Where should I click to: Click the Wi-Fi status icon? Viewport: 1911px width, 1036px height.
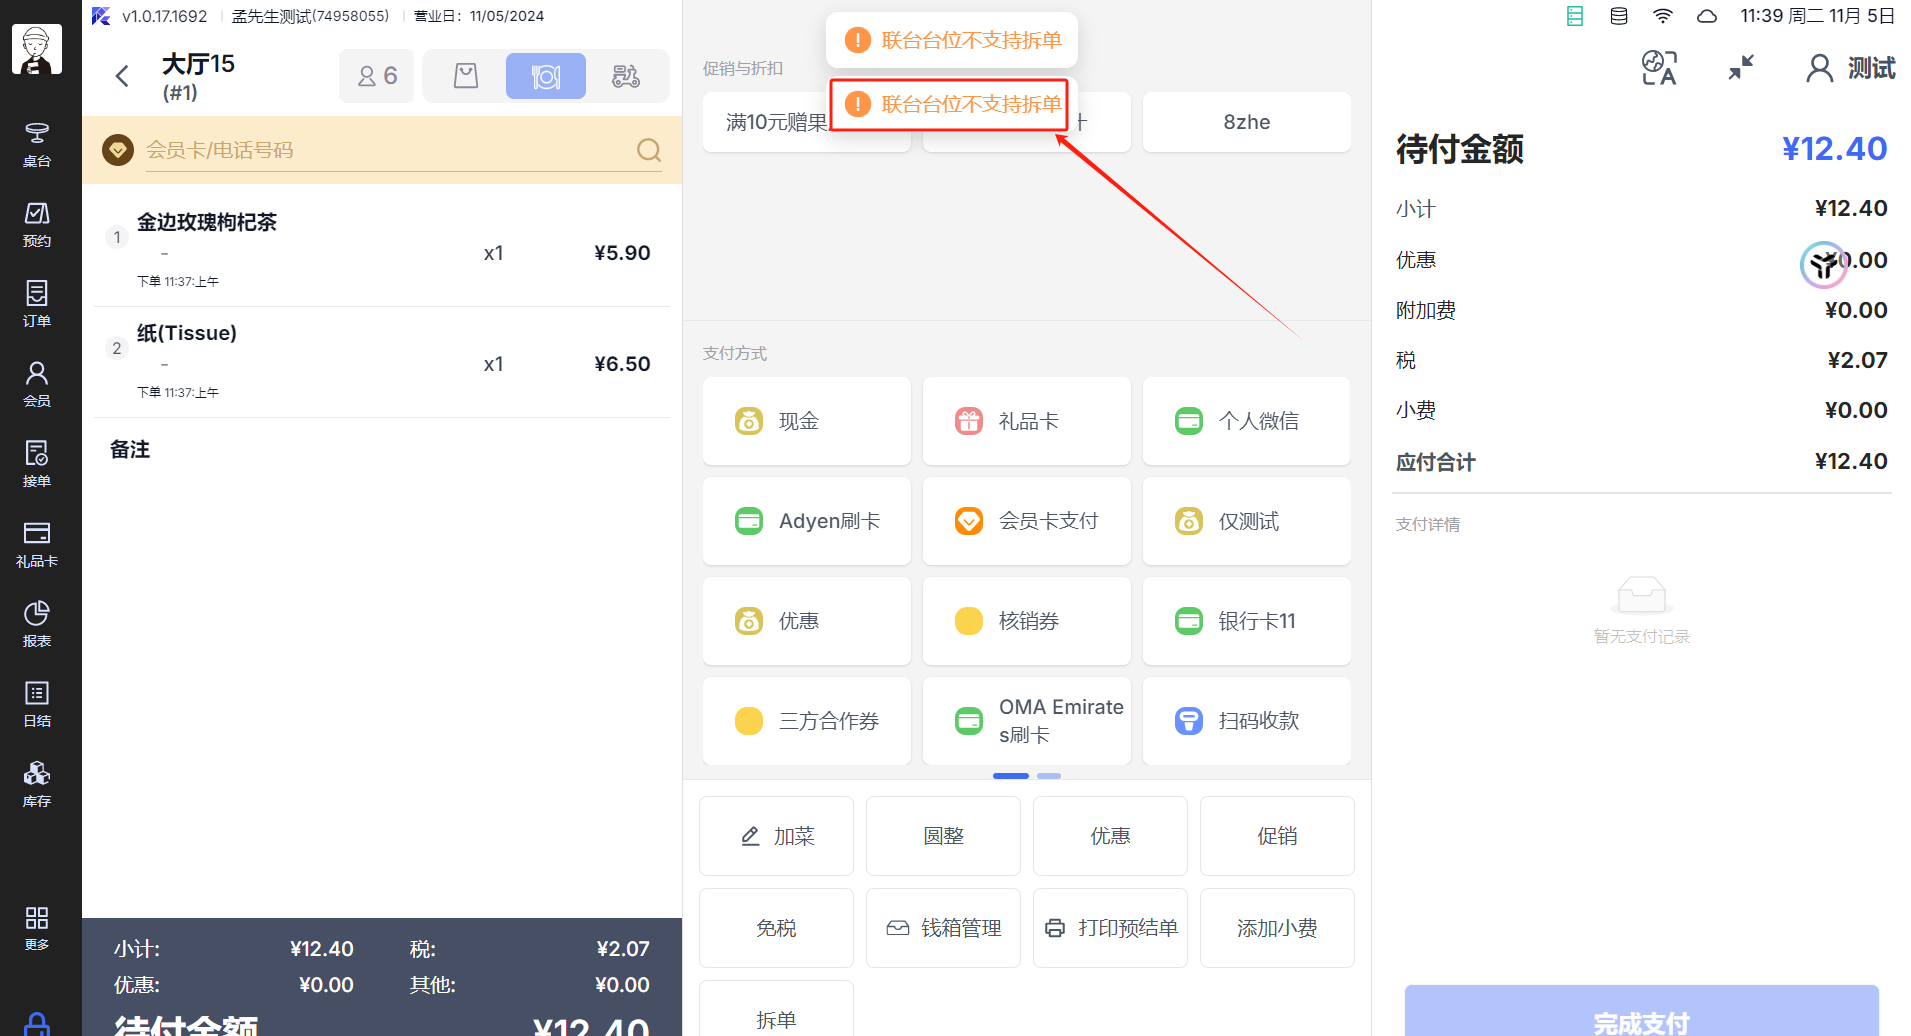coord(1663,16)
